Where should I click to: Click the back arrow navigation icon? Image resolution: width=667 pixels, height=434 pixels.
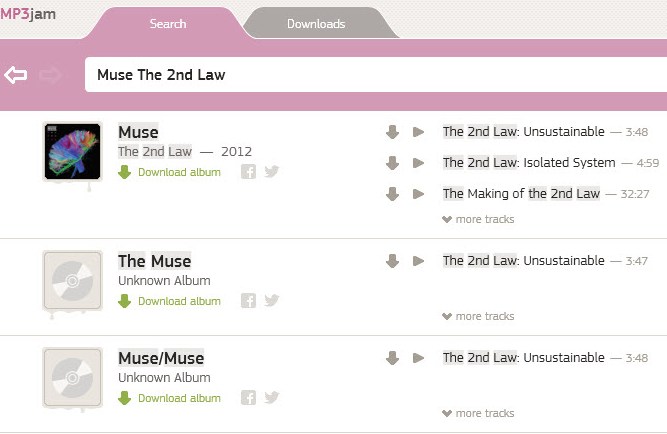[16, 75]
